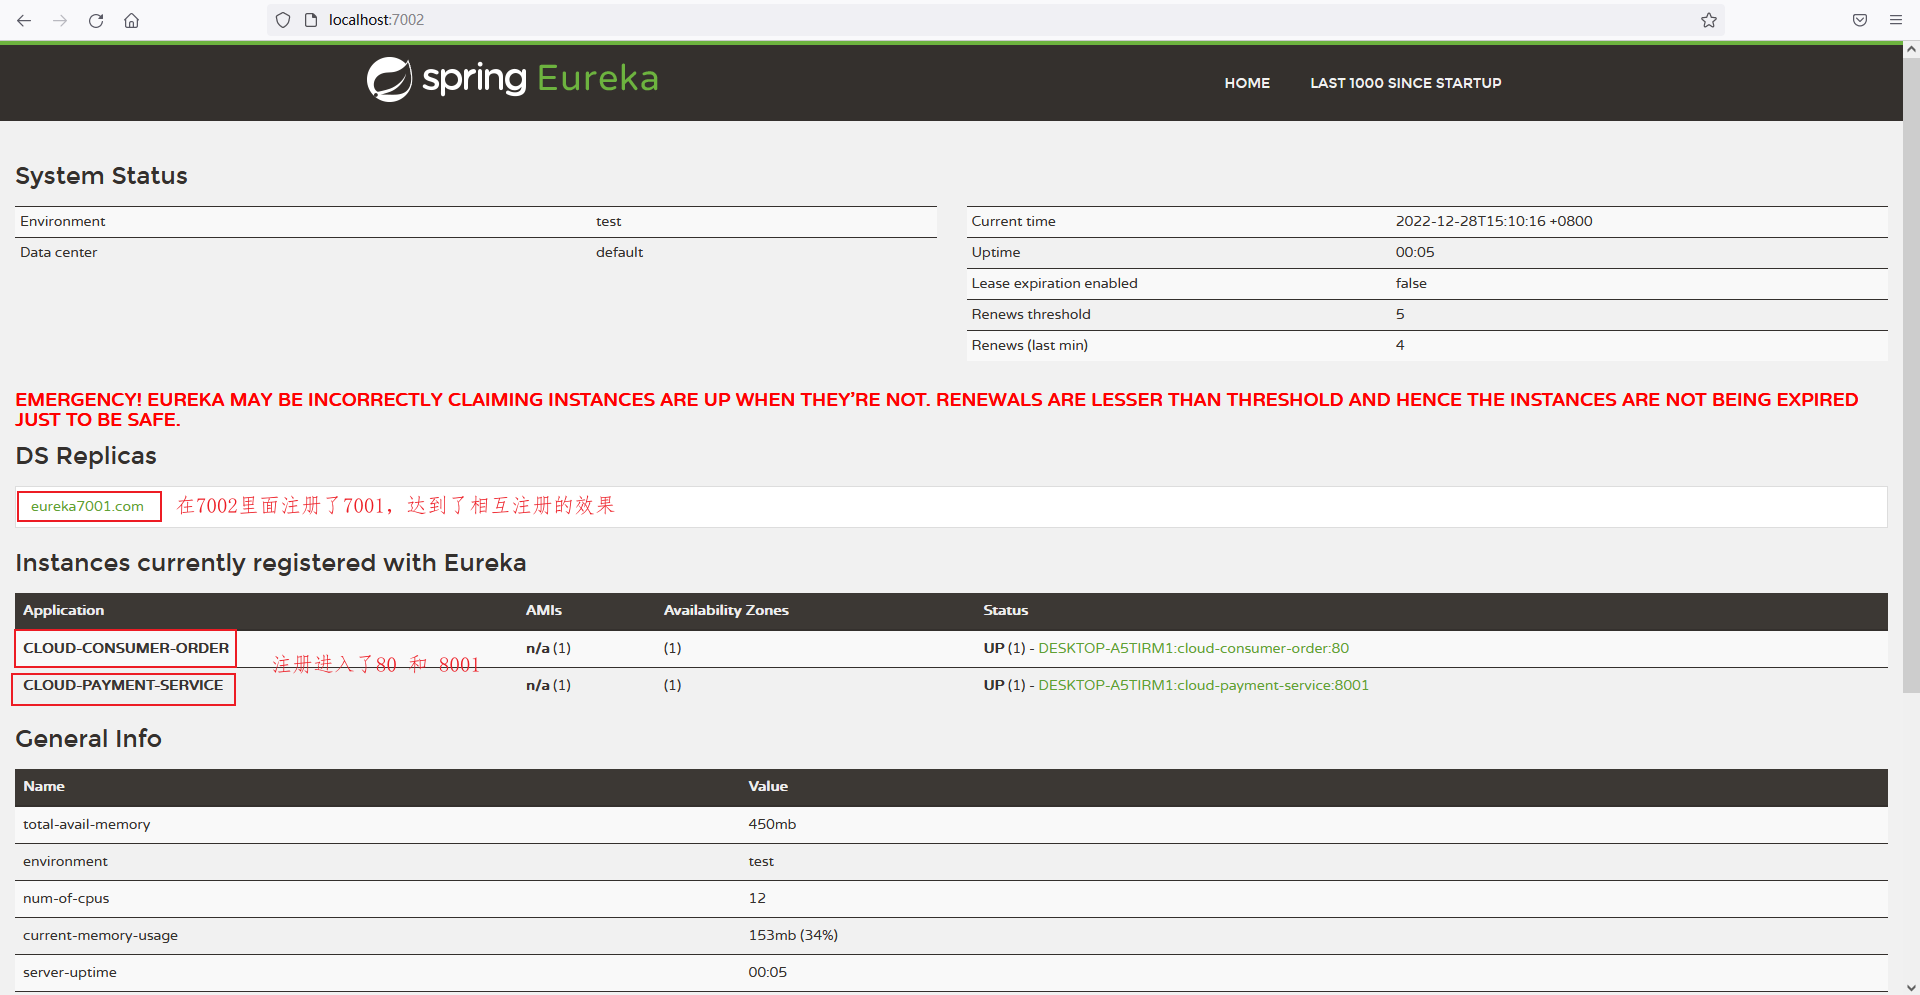1920x995 pixels.
Task: Click the vertical scrollbar thumb
Action: tap(1911, 375)
